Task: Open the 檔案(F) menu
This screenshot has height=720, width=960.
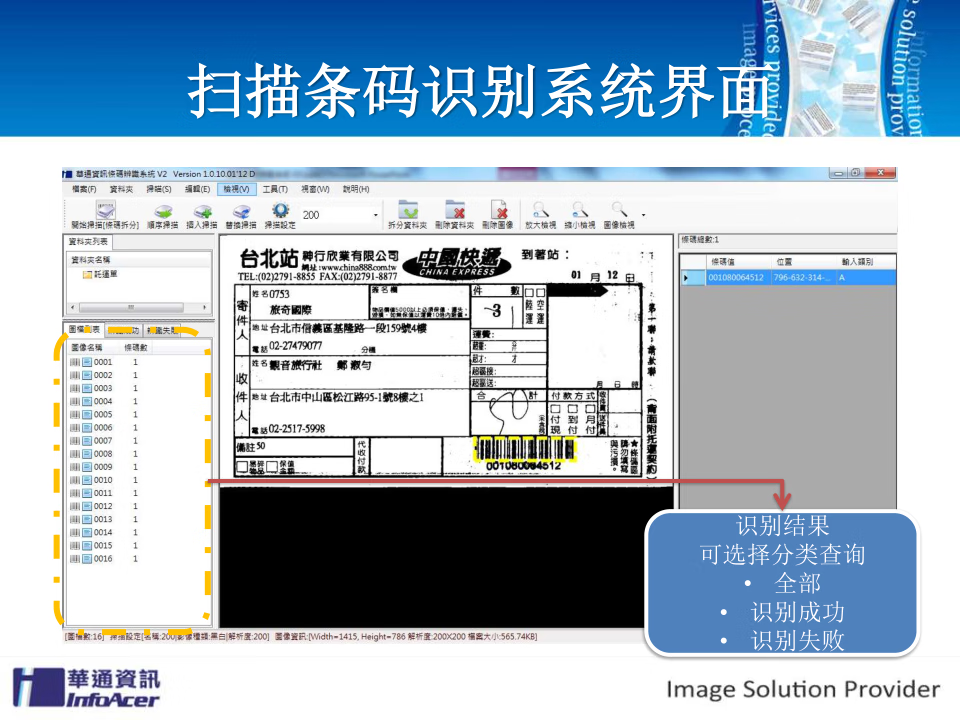Action: click(x=84, y=189)
